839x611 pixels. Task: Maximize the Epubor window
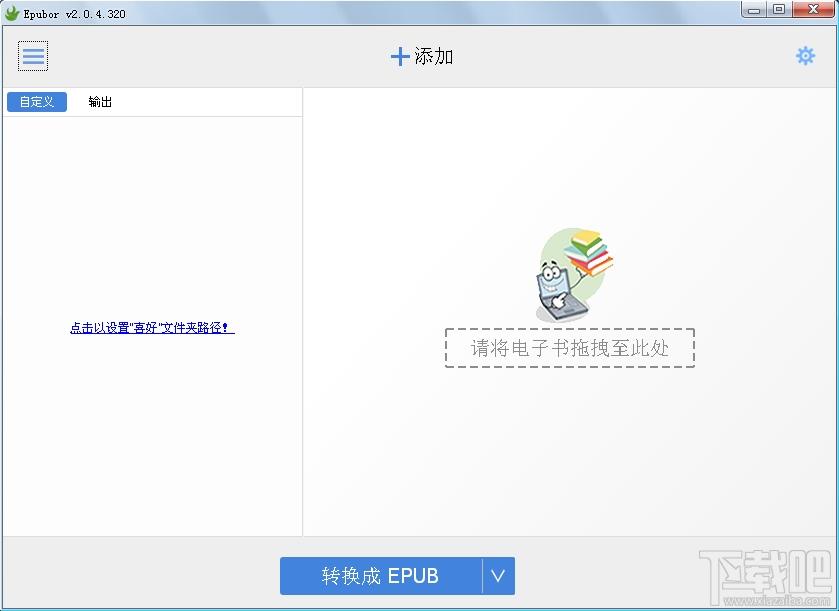pyautogui.click(x=779, y=10)
